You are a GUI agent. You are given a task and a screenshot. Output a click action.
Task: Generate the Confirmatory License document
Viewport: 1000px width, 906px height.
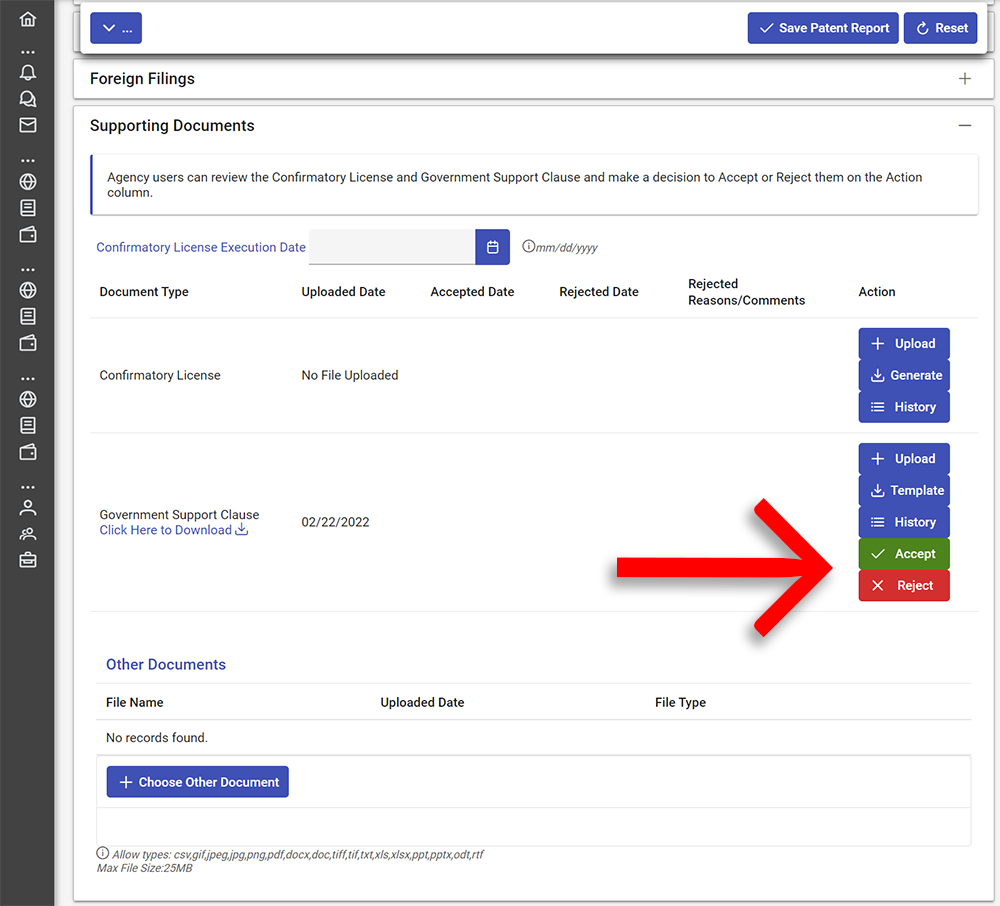[x=904, y=375]
